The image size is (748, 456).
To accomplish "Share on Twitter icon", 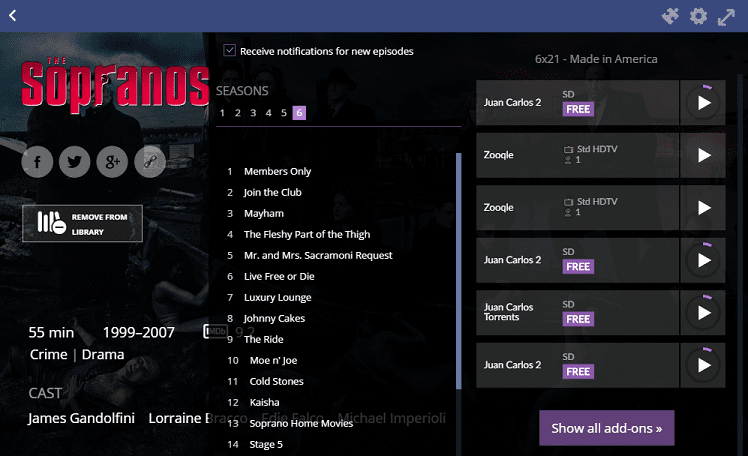I will pos(74,162).
